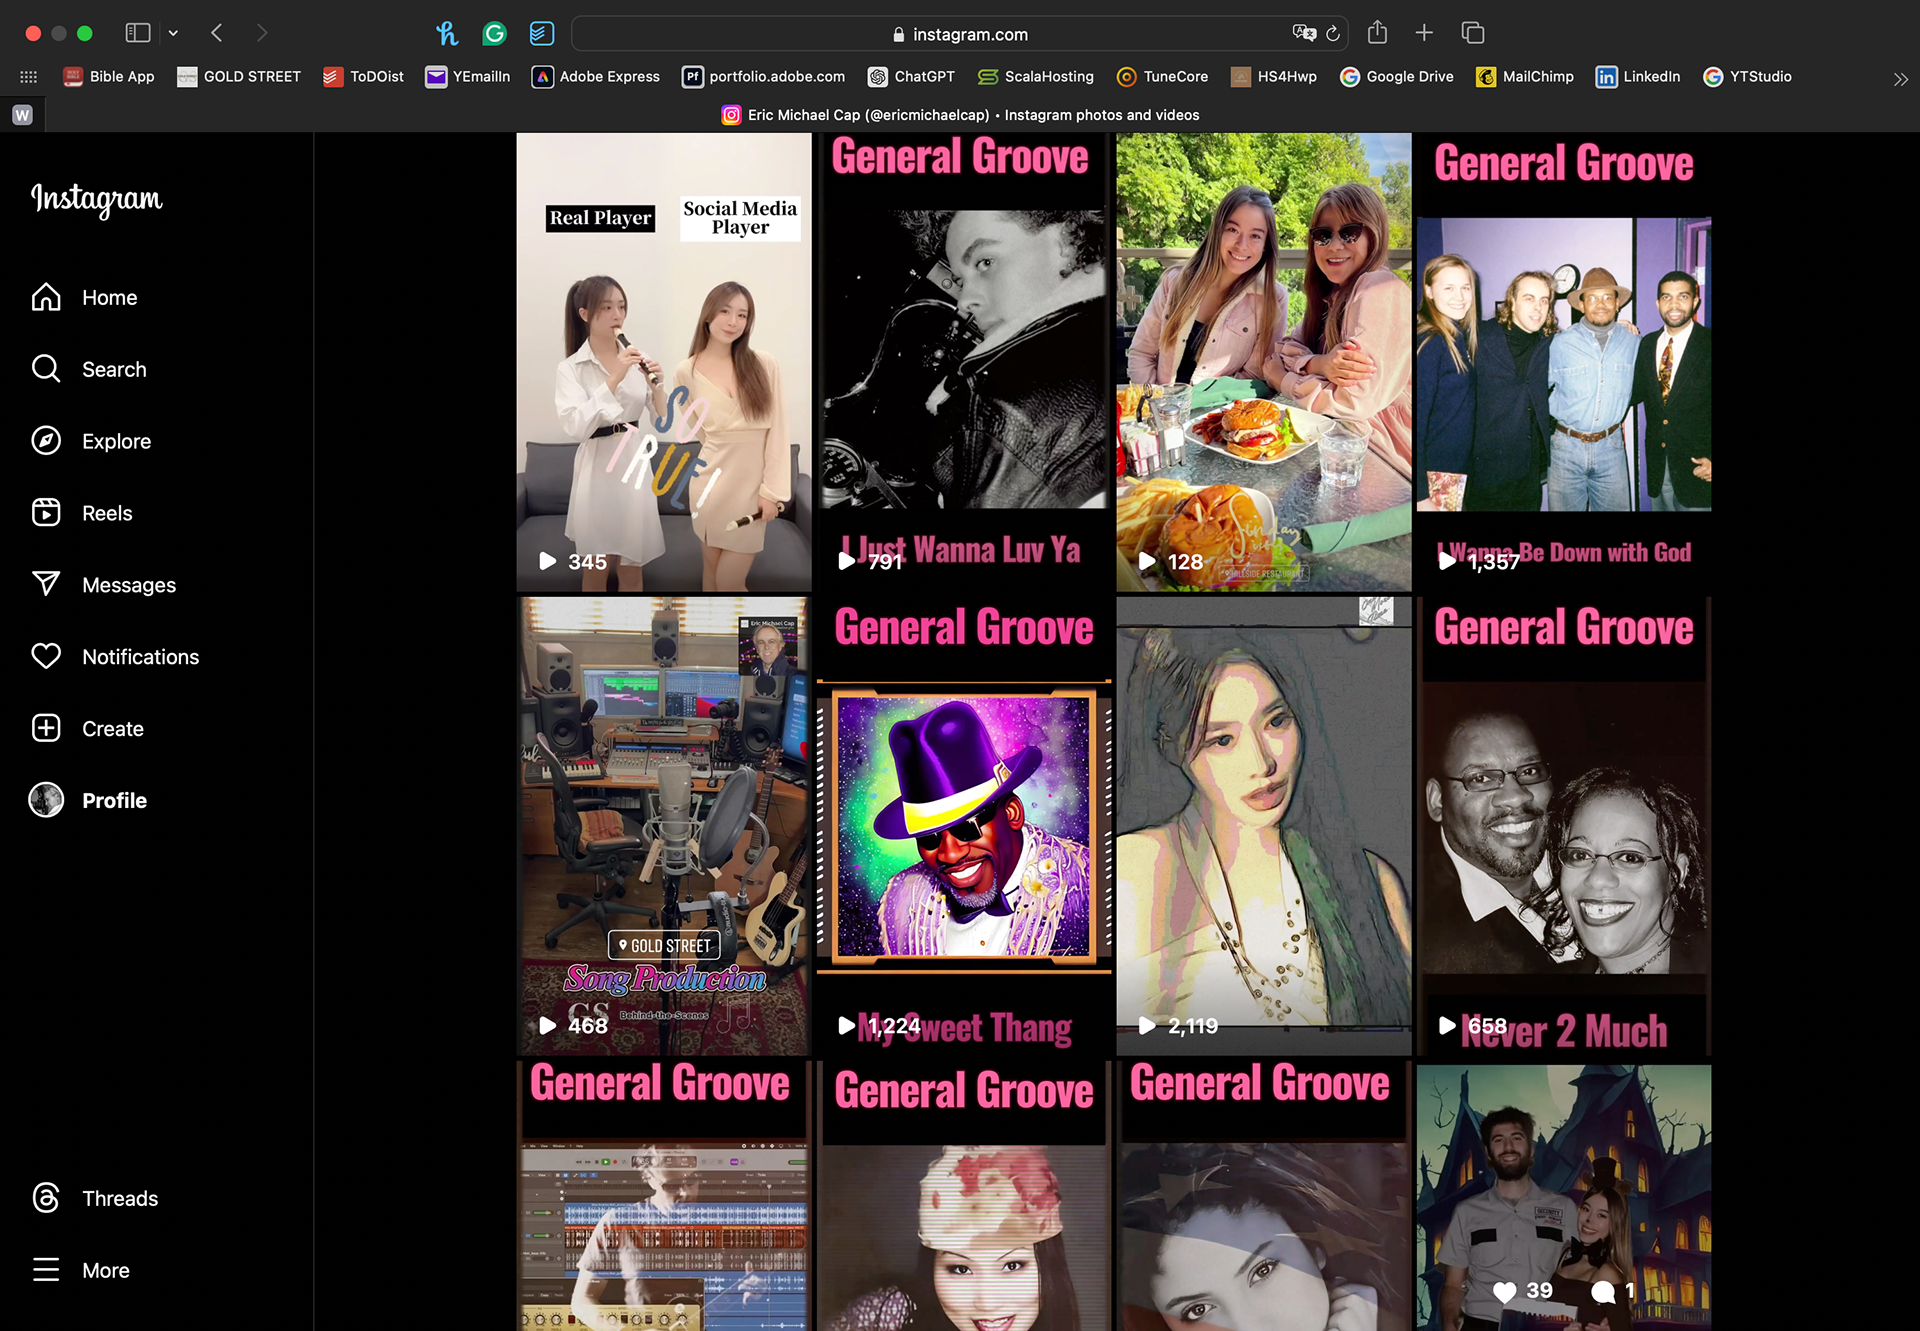Open the General Groove floral hat reel
This screenshot has height=1331, width=1920.
pyautogui.click(x=964, y=1196)
